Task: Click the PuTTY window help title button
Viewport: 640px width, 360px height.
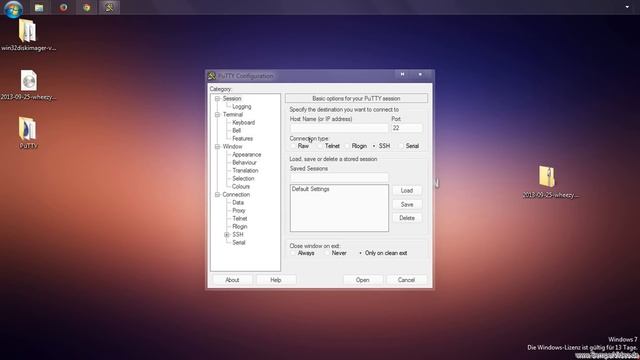Action: [402, 74]
